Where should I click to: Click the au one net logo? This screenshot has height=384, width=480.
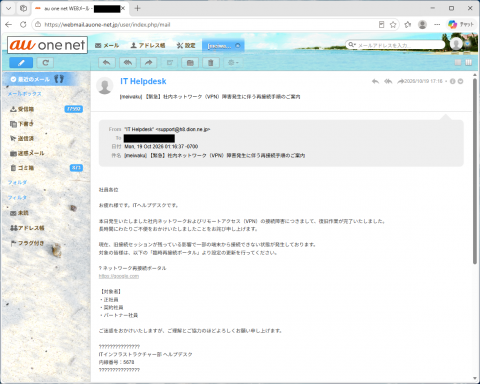47,45
